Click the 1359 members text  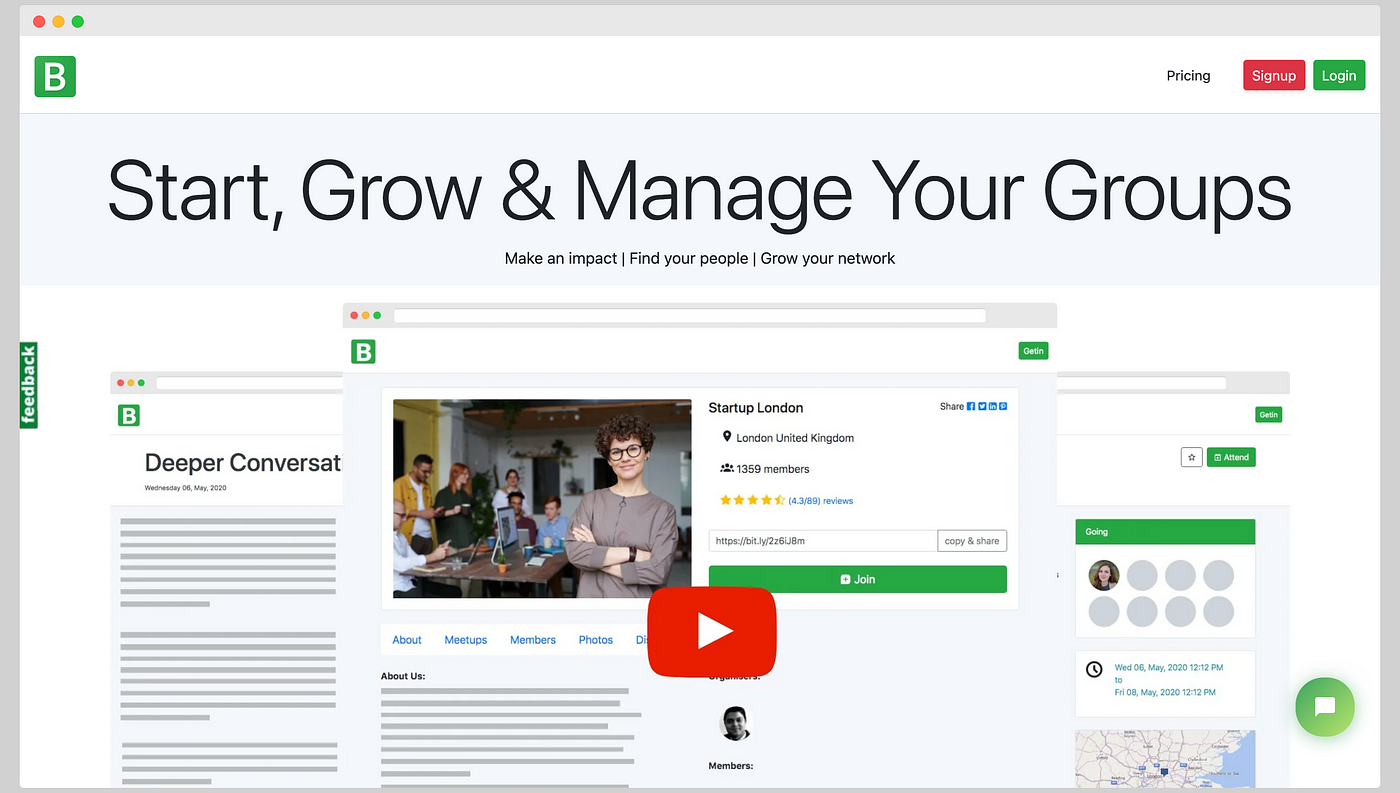click(773, 469)
